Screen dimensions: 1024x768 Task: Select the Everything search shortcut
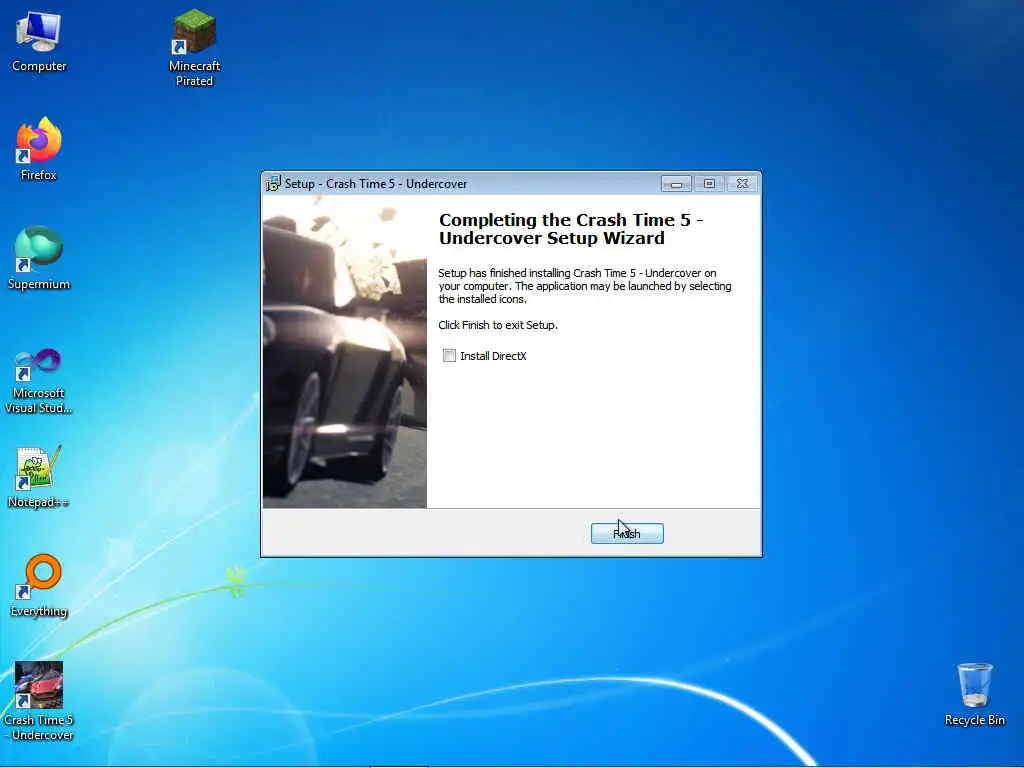[x=39, y=586]
